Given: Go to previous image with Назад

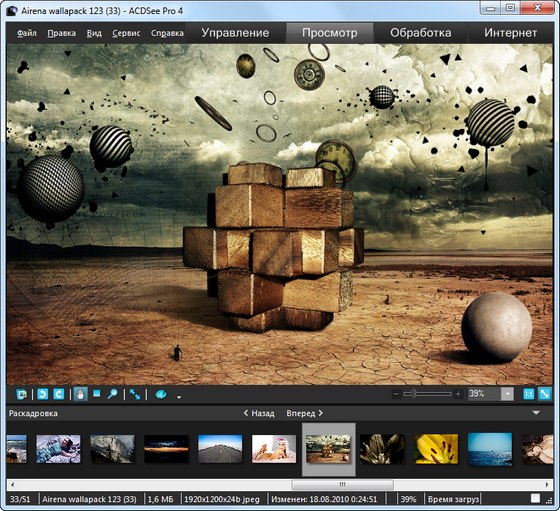Looking at the screenshot, I should [x=259, y=414].
